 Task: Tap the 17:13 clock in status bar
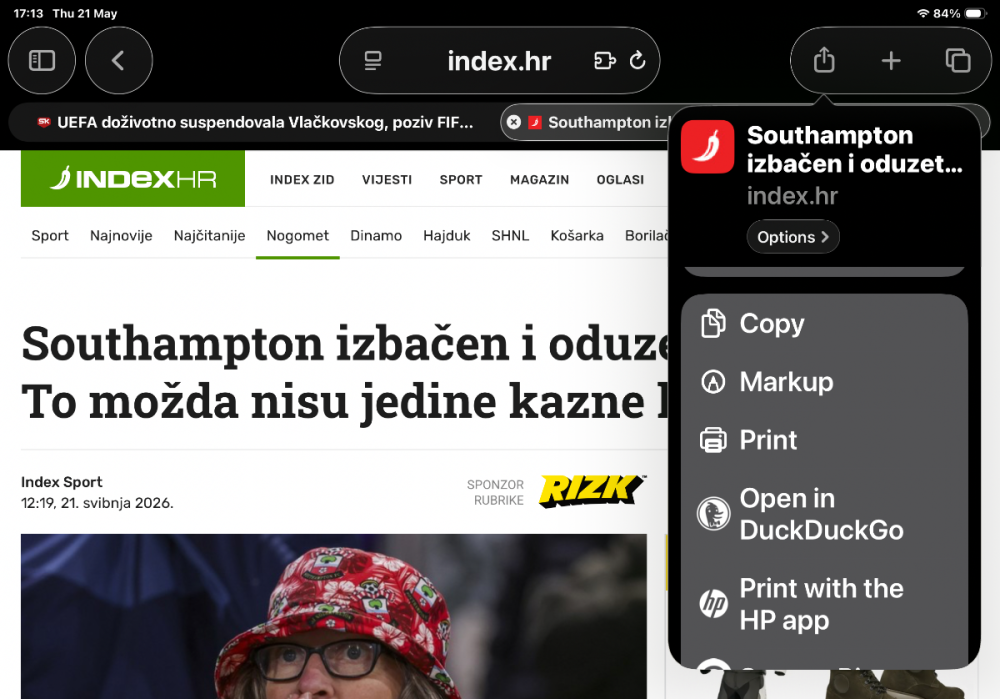[x=28, y=13]
